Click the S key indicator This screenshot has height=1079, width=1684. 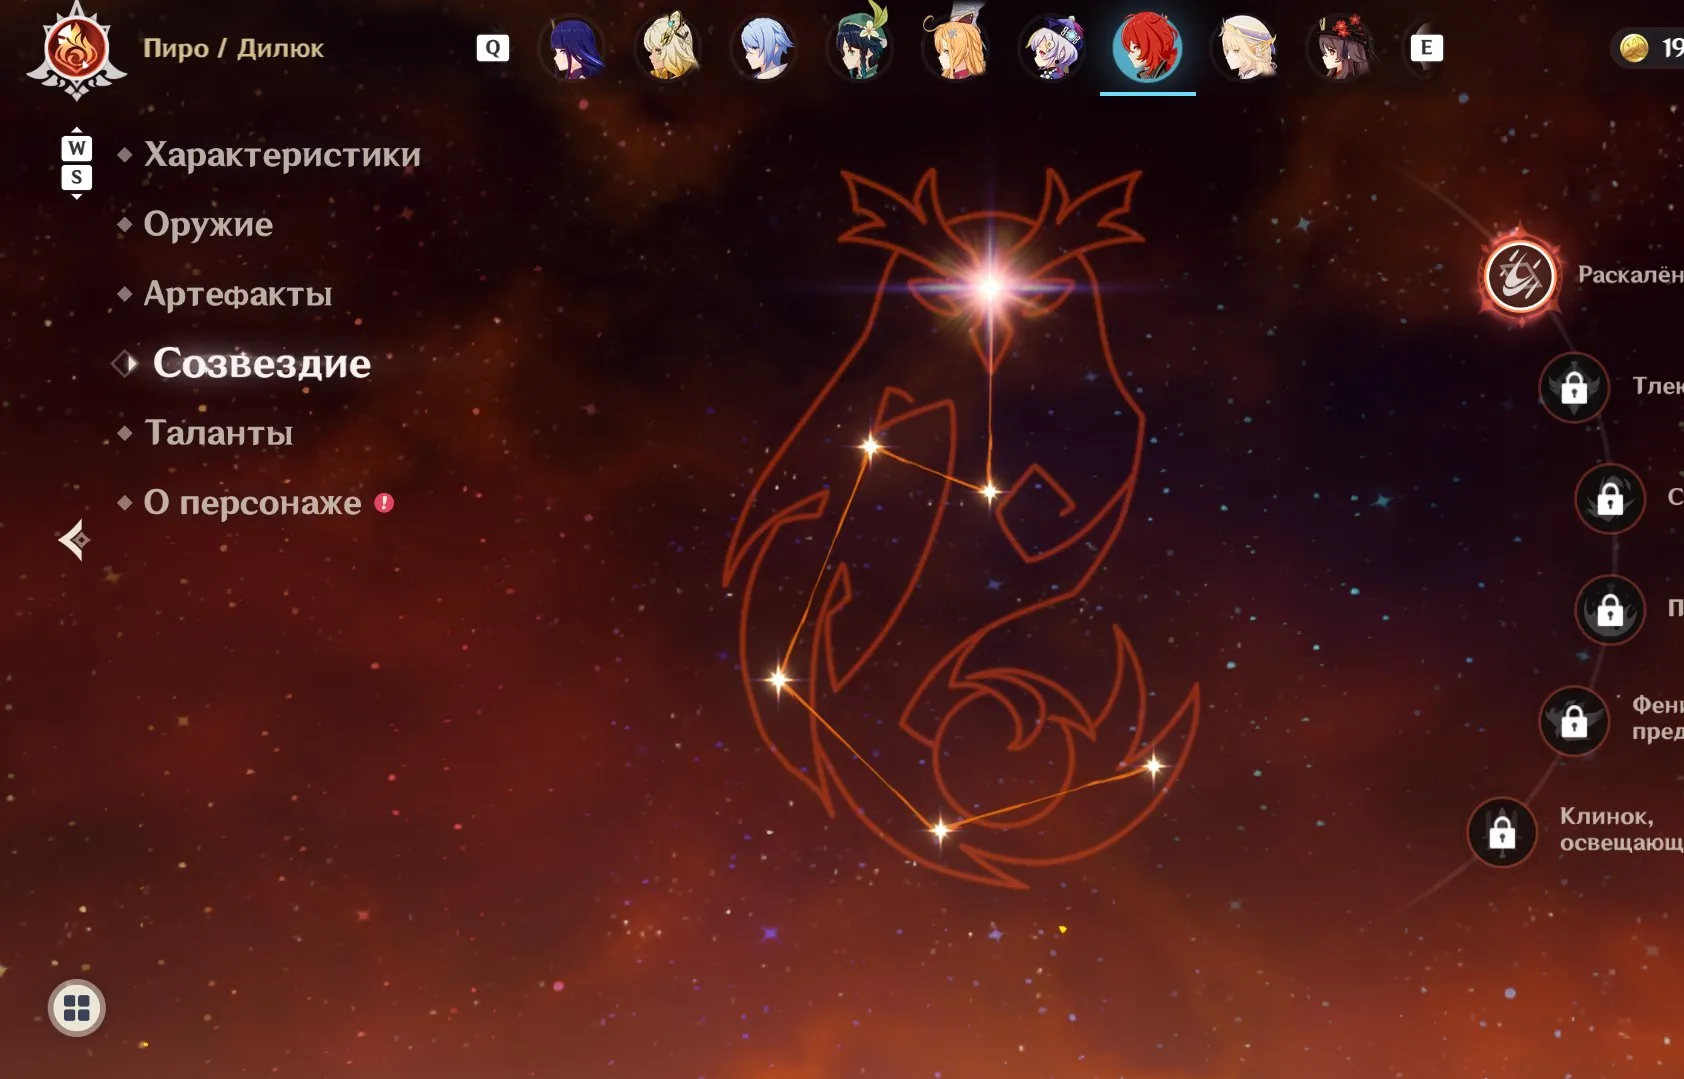[x=77, y=178]
